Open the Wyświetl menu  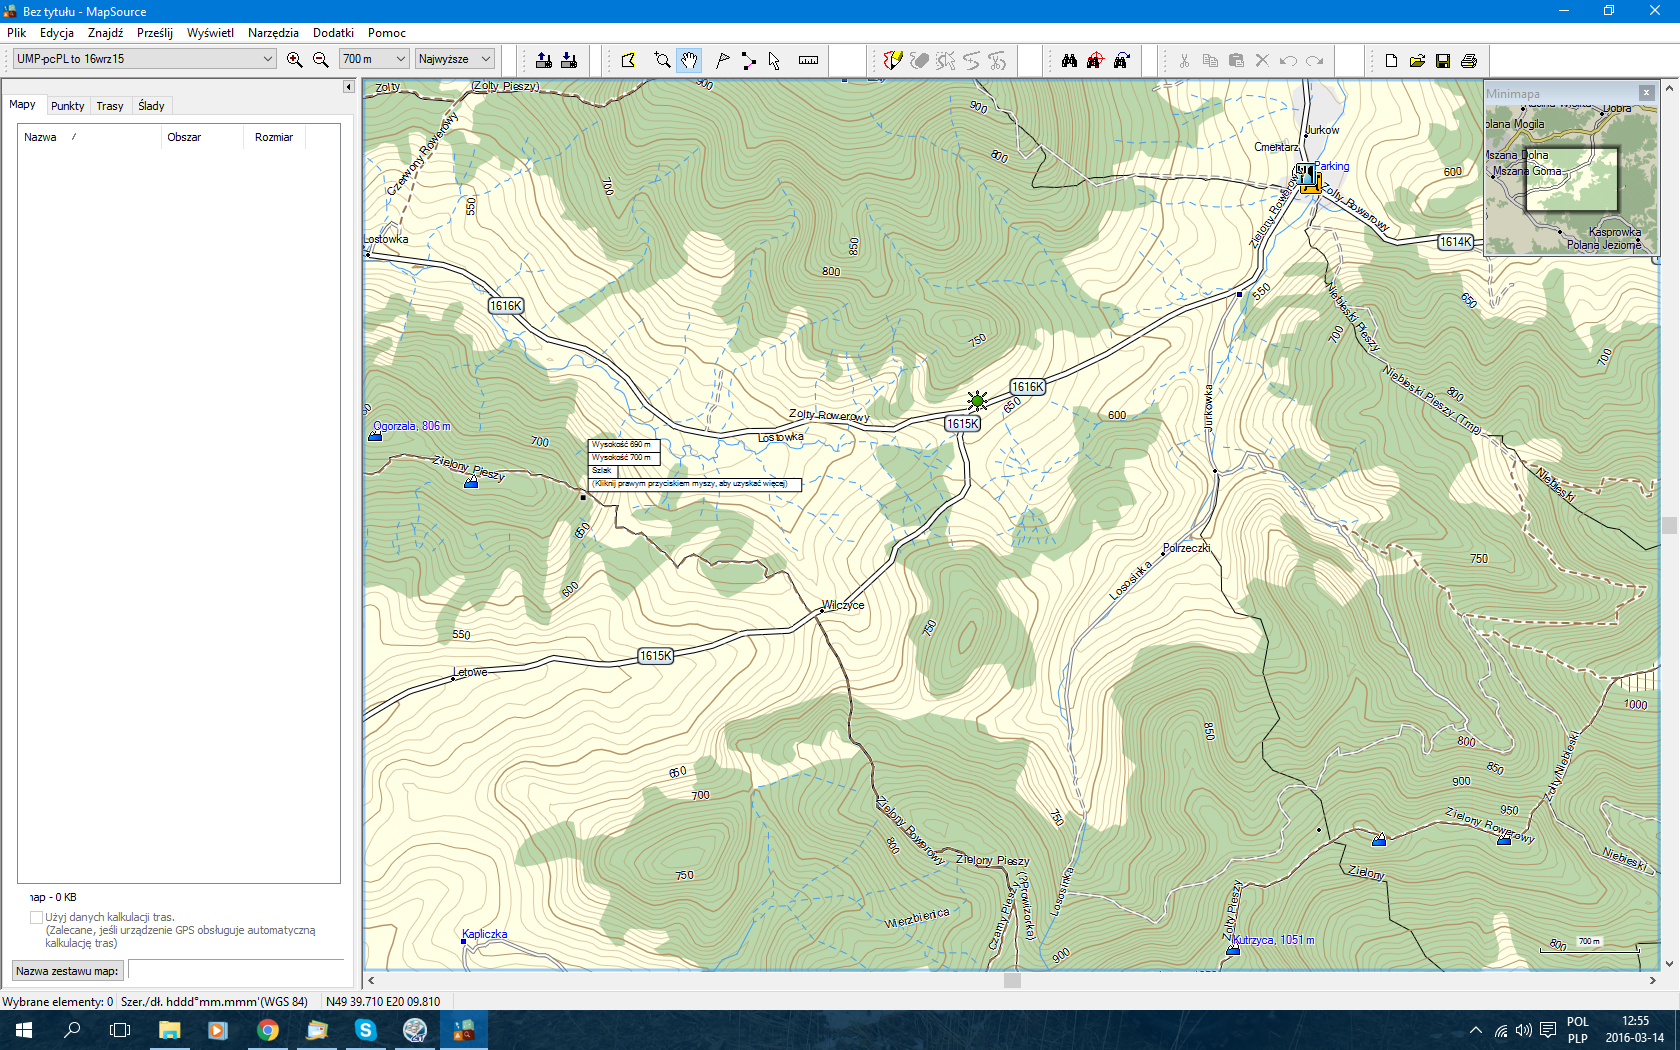point(210,33)
